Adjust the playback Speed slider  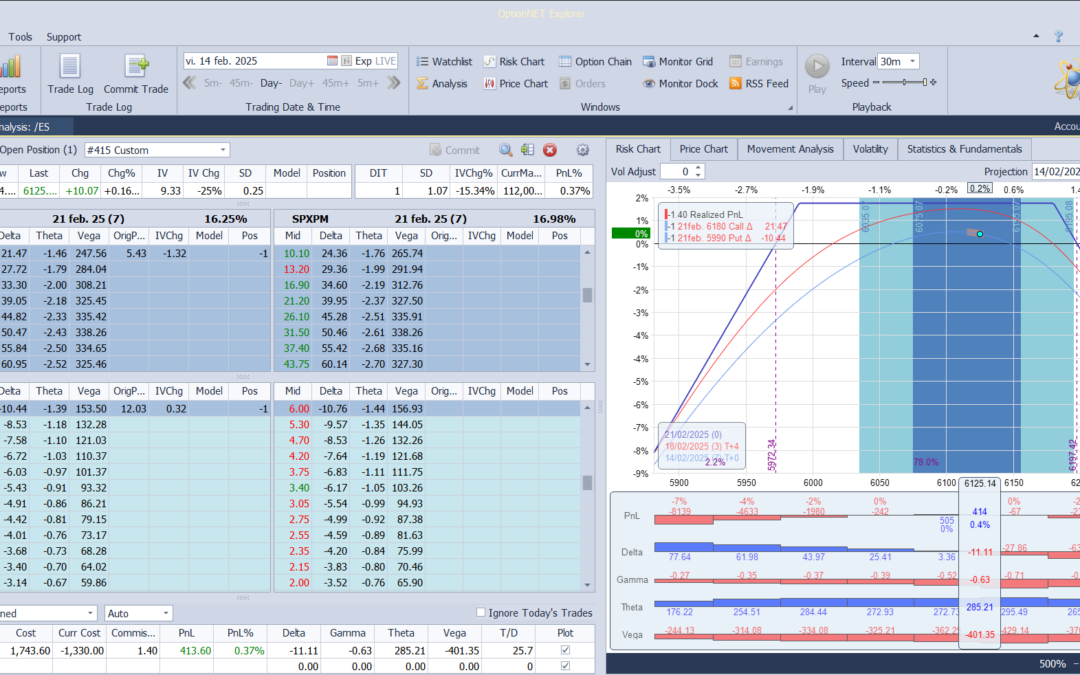(902, 83)
